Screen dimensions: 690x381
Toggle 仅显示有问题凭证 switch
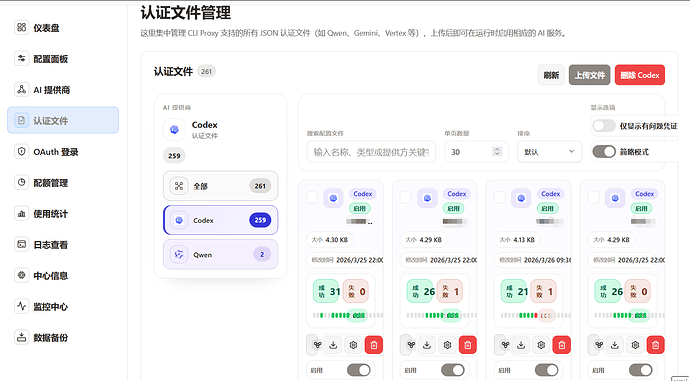coord(604,126)
